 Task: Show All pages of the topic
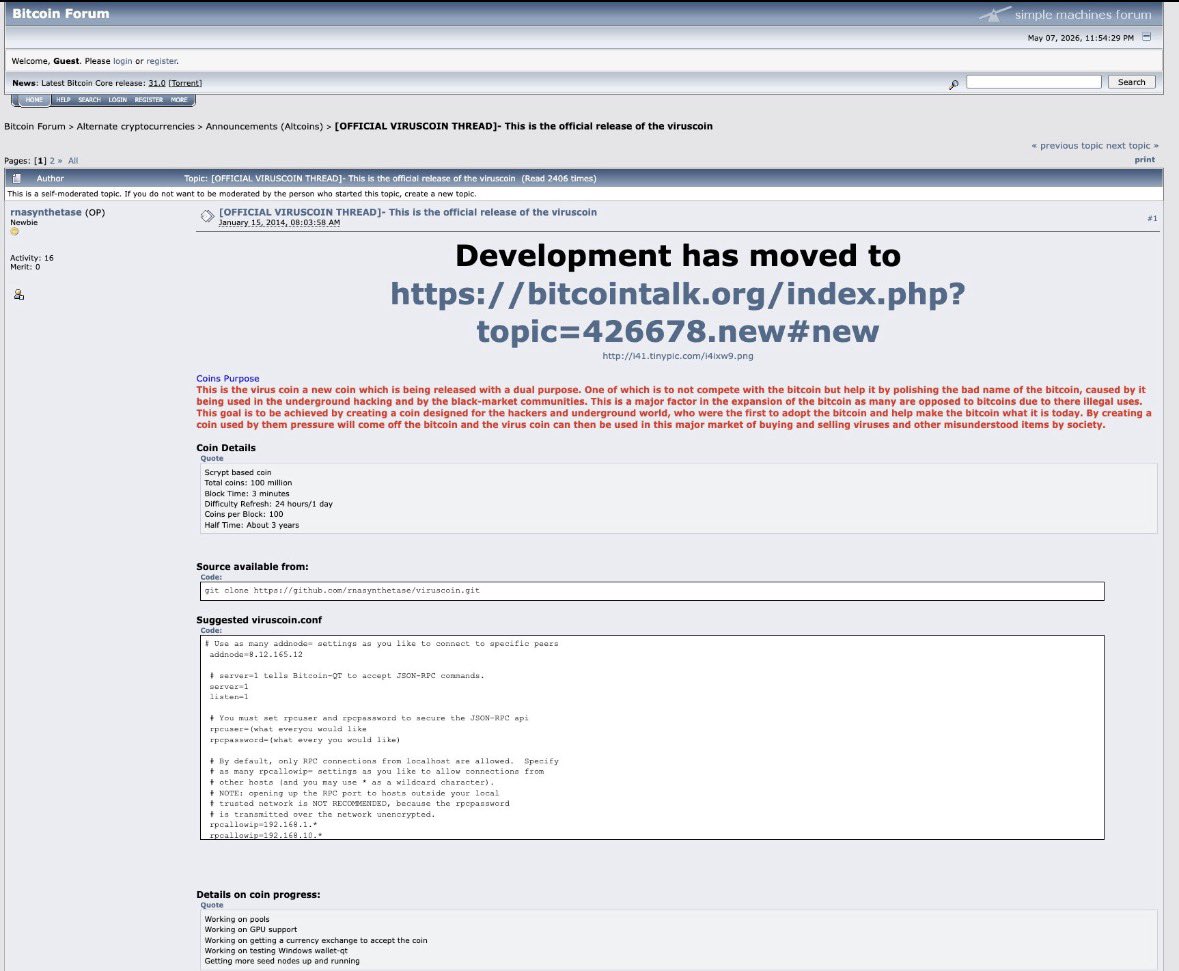pyautogui.click(x=73, y=161)
